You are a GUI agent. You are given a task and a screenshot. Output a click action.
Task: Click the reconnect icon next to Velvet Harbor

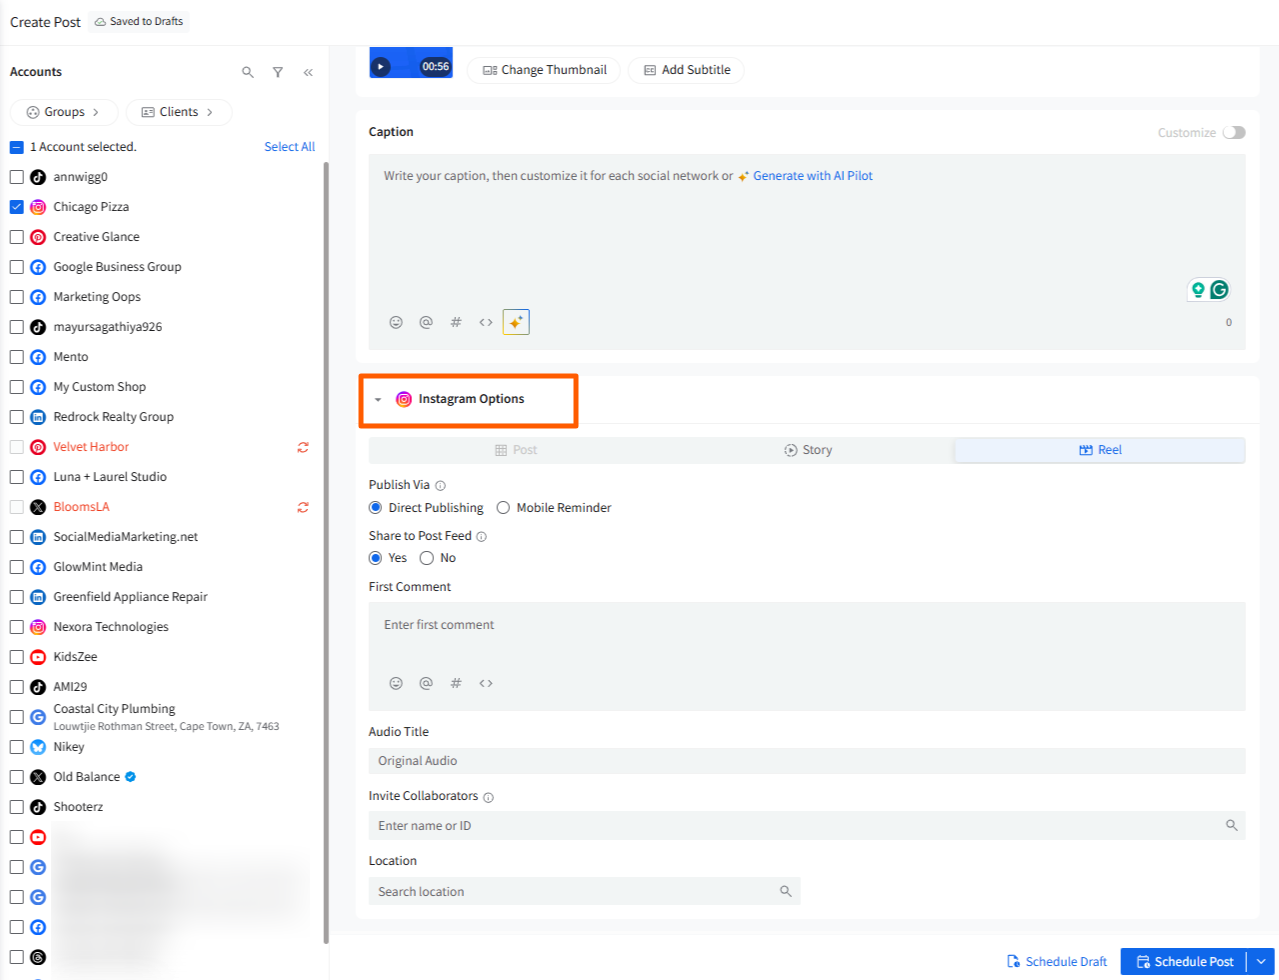pyautogui.click(x=303, y=447)
